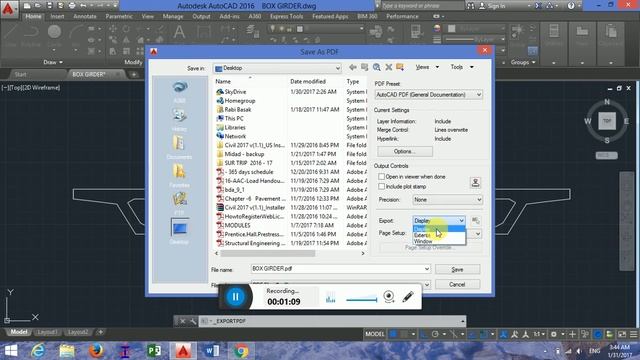Click customization hamburger icon in status bar

(633, 334)
